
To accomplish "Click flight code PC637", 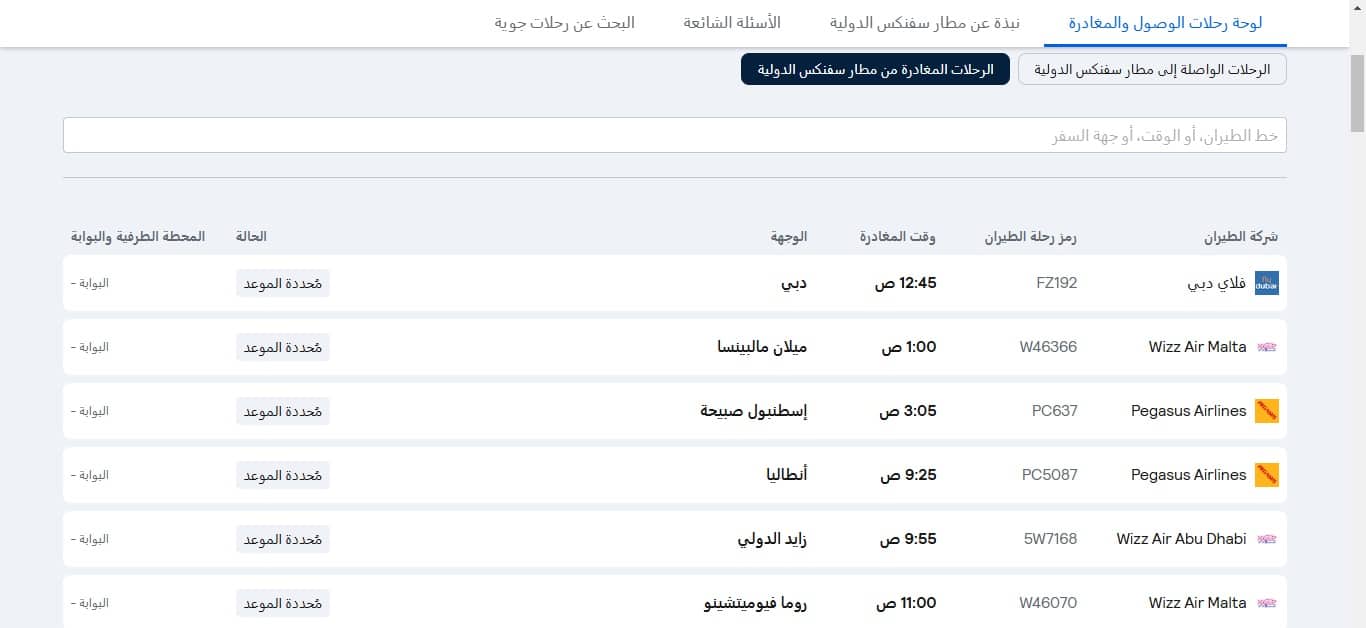I will pyautogui.click(x=1055, y=411).
